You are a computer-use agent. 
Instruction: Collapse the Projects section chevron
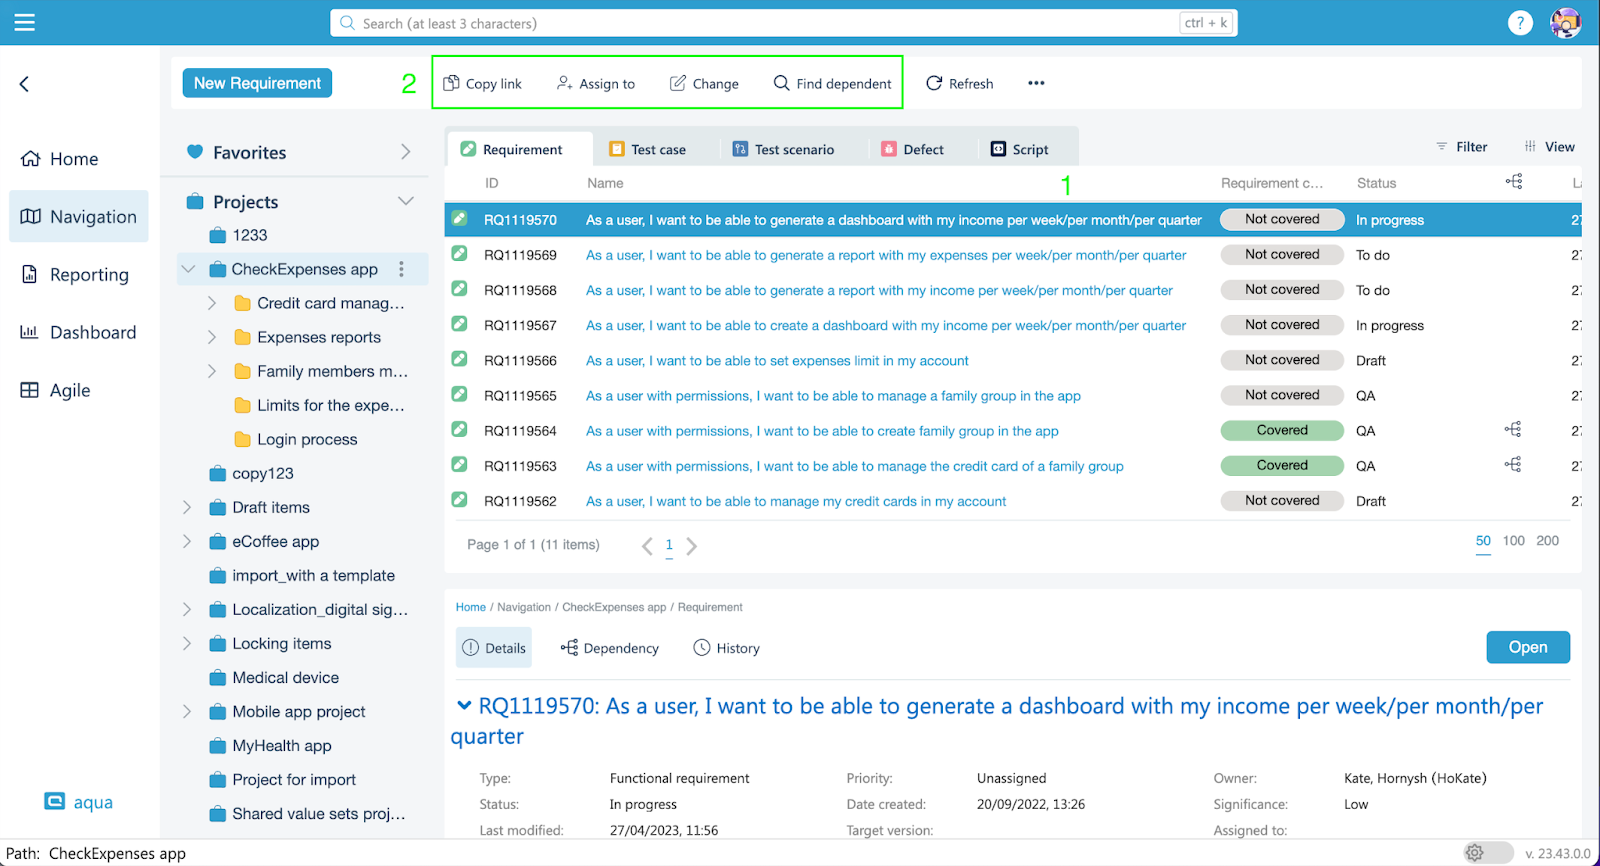[x=405, y=201]
